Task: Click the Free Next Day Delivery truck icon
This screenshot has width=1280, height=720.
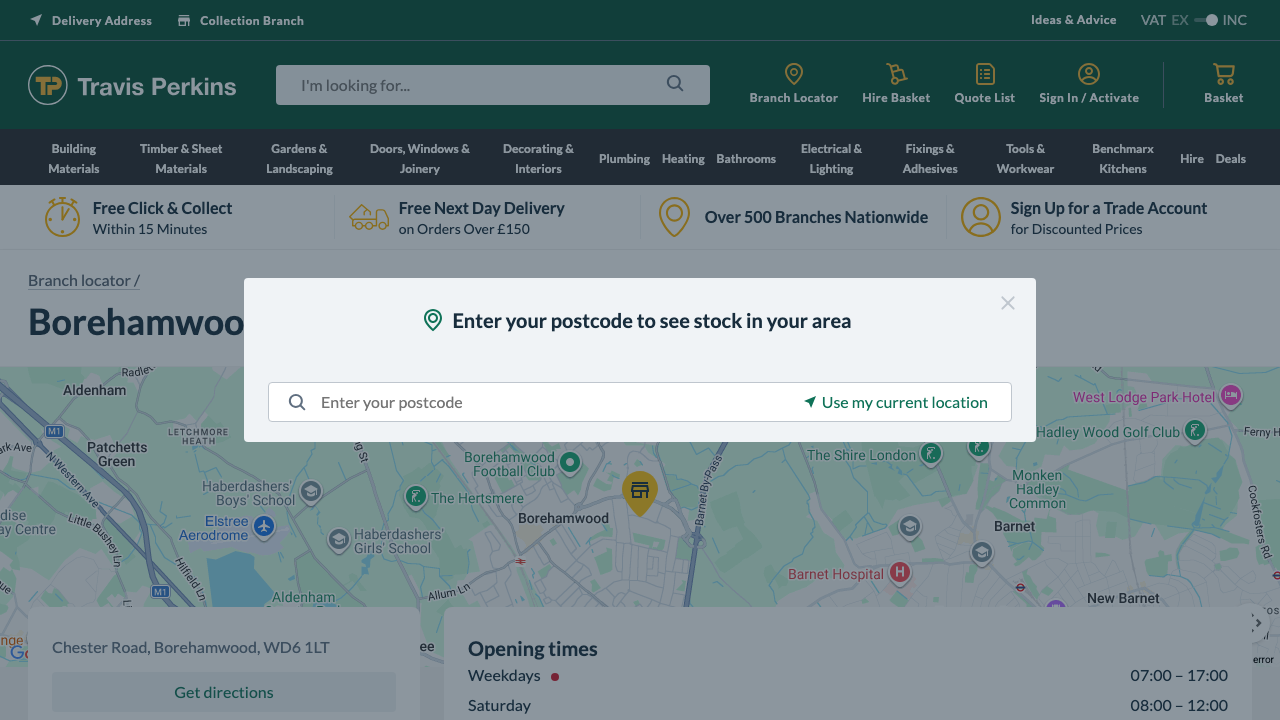Action: click(369, 216)
